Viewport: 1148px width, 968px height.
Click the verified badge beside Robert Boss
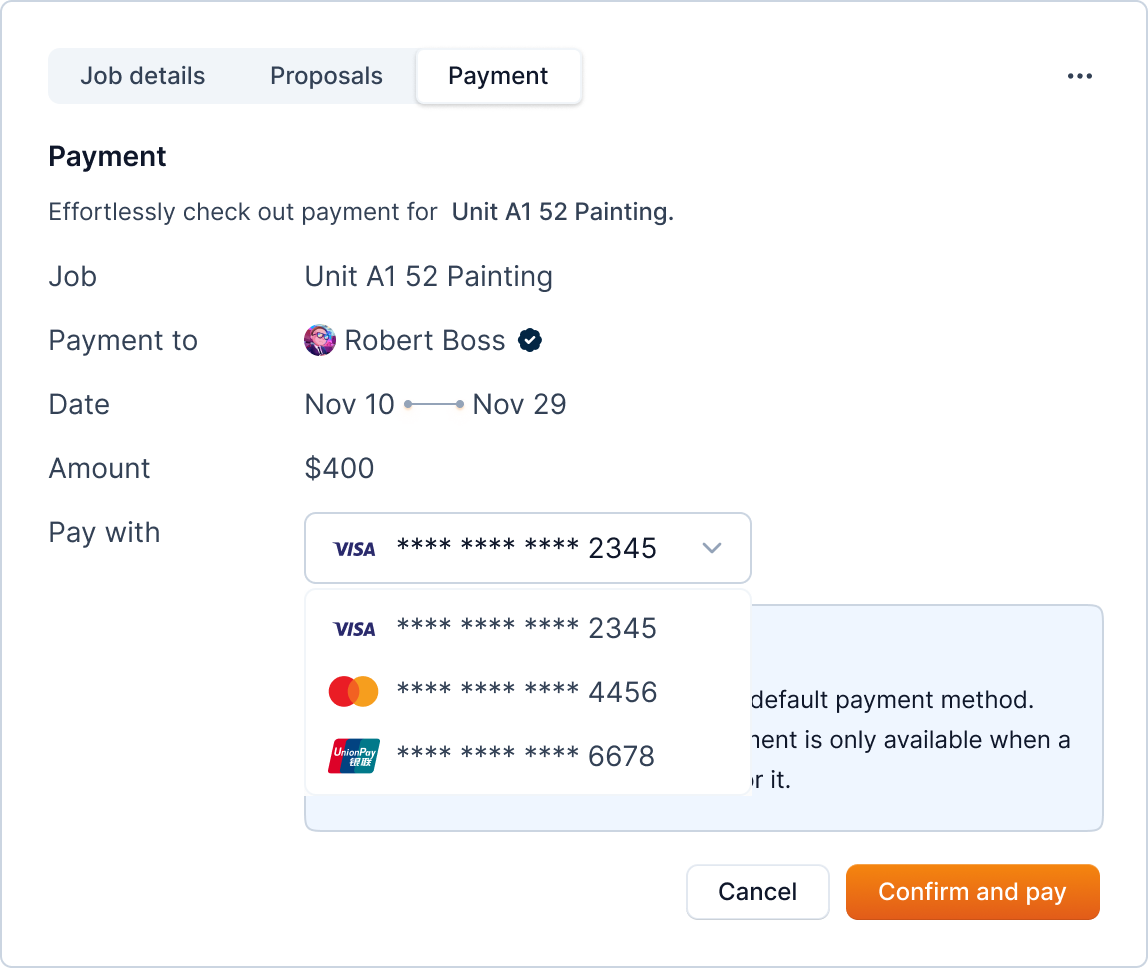pos(530,341)
